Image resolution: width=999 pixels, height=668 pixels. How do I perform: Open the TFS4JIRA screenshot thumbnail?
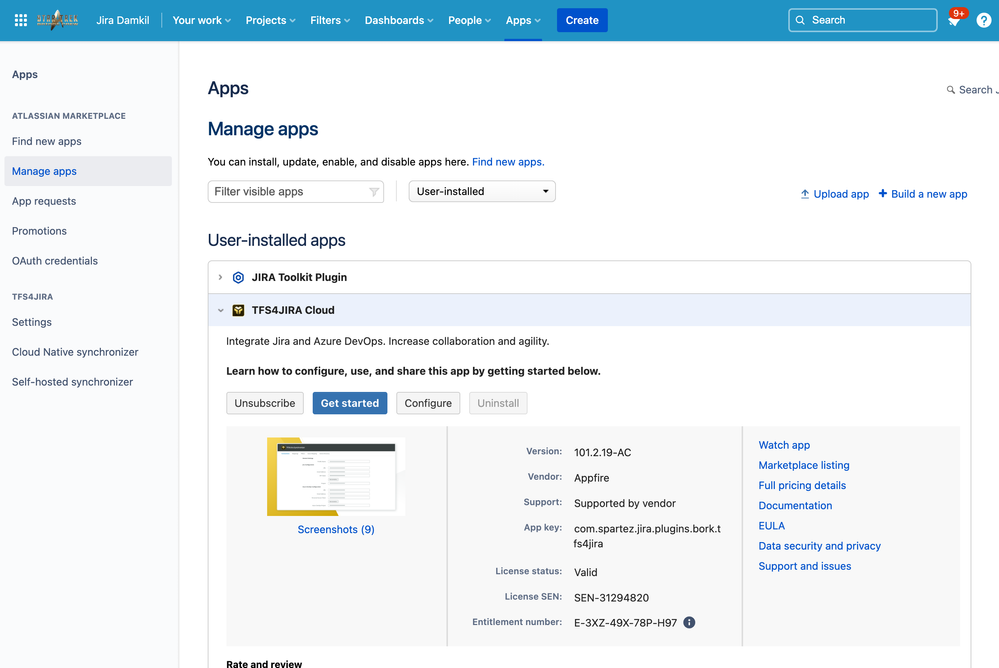pyautogui.click(x=336, y=477)
